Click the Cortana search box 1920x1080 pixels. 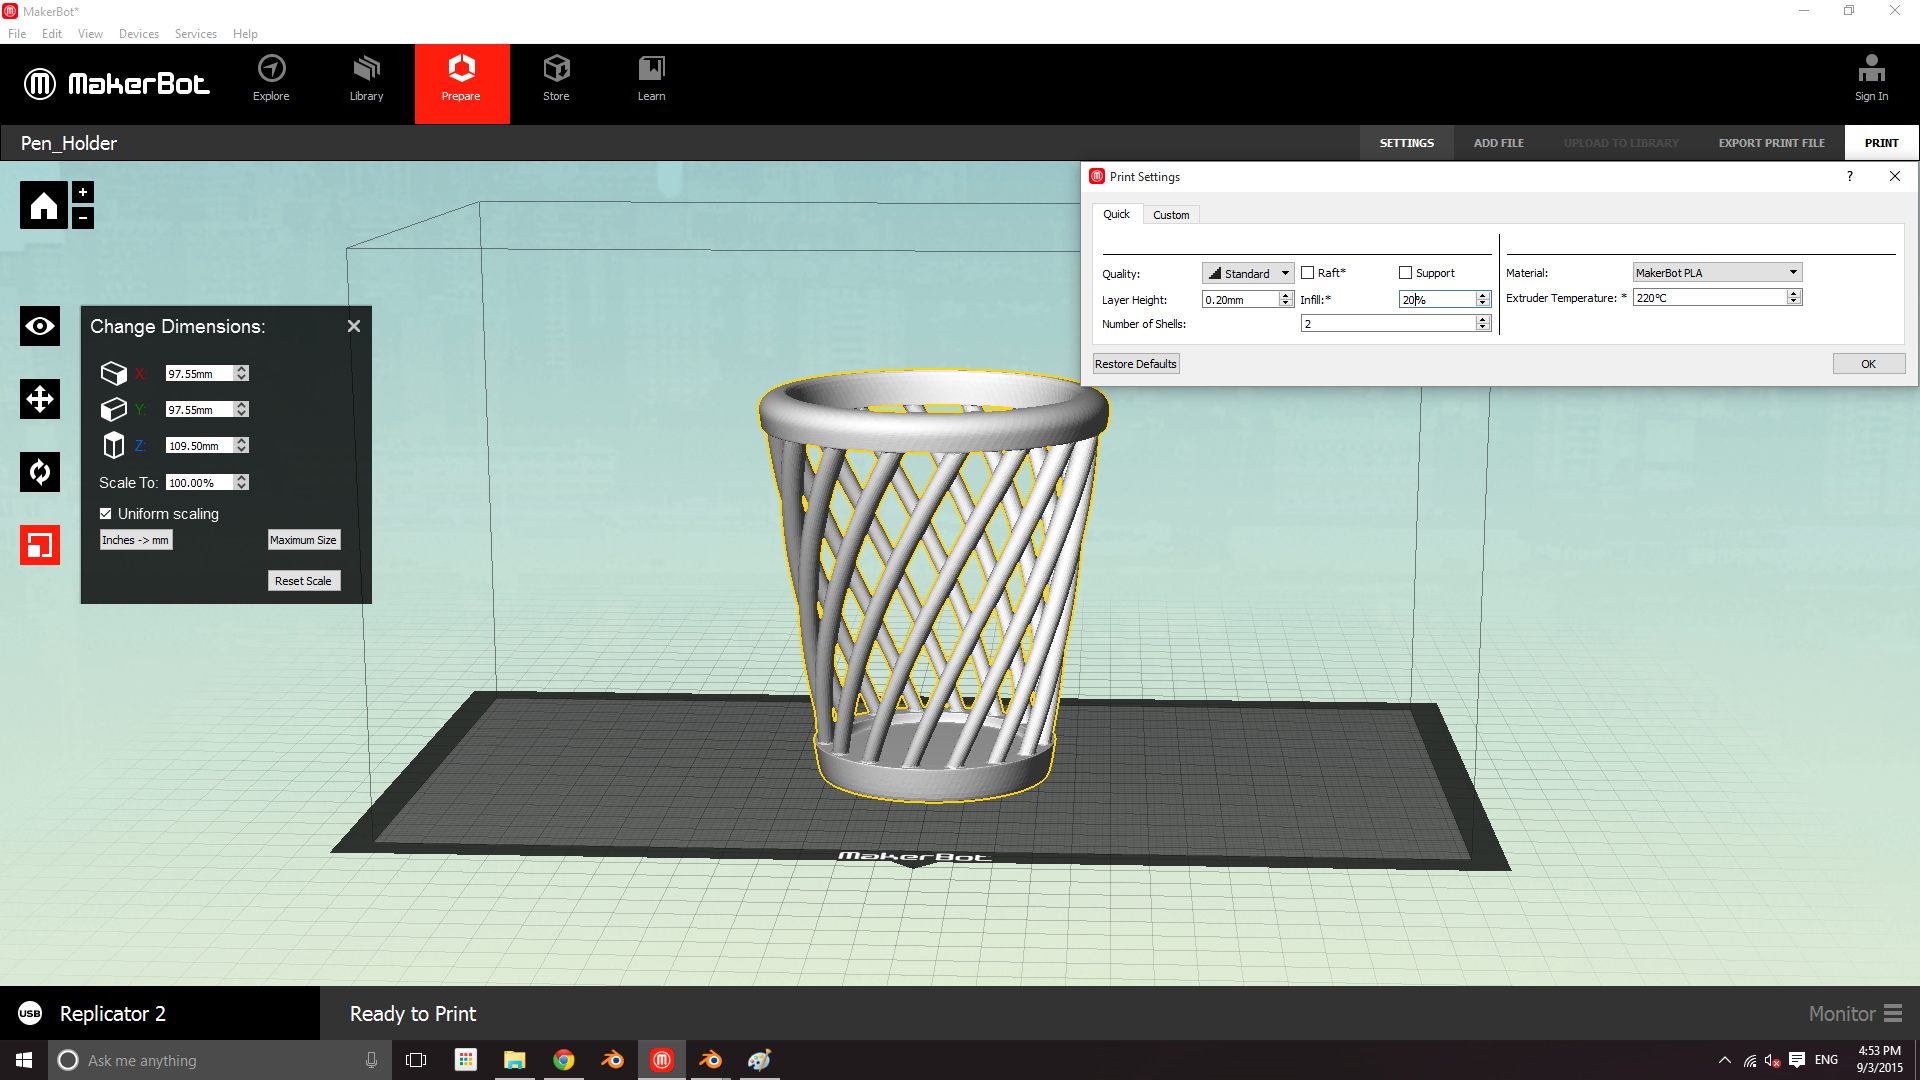point(219,1060)
